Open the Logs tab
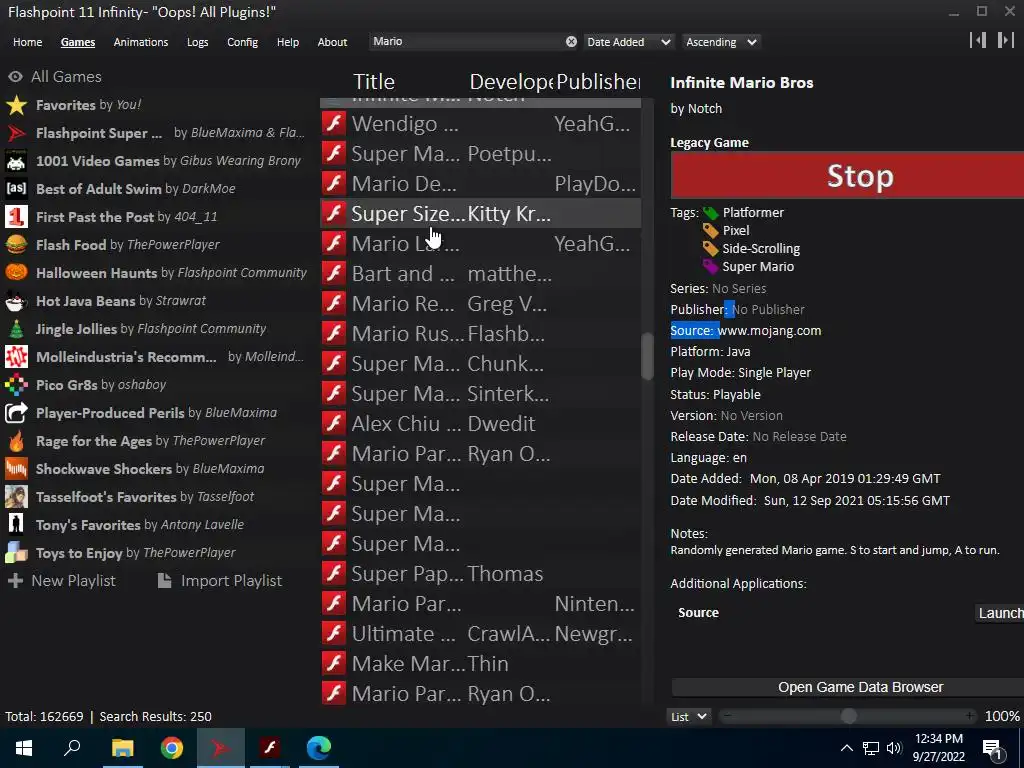Image resolution: width=1024 pixels, height=768 pixels. [x=197, y=42]
